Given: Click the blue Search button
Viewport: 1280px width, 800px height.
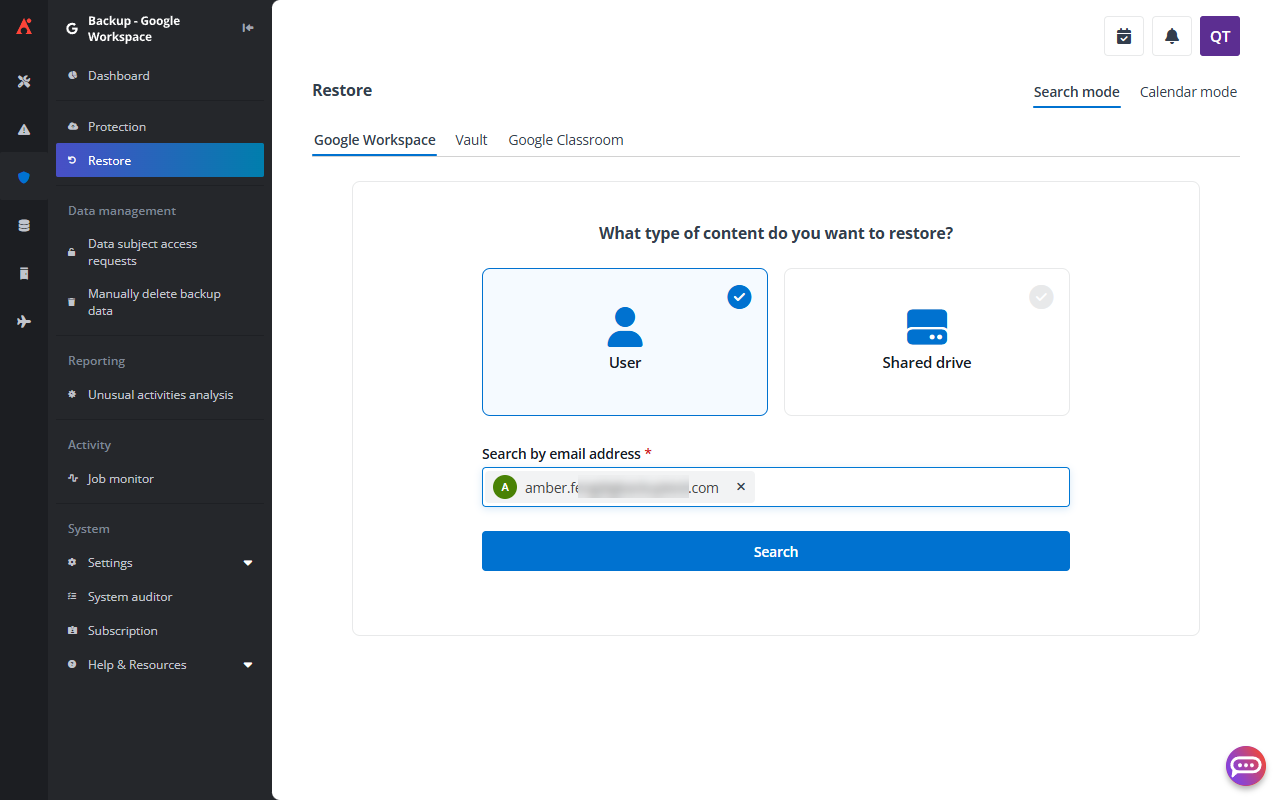Looking at the screenshot, I should click(776, 551).
